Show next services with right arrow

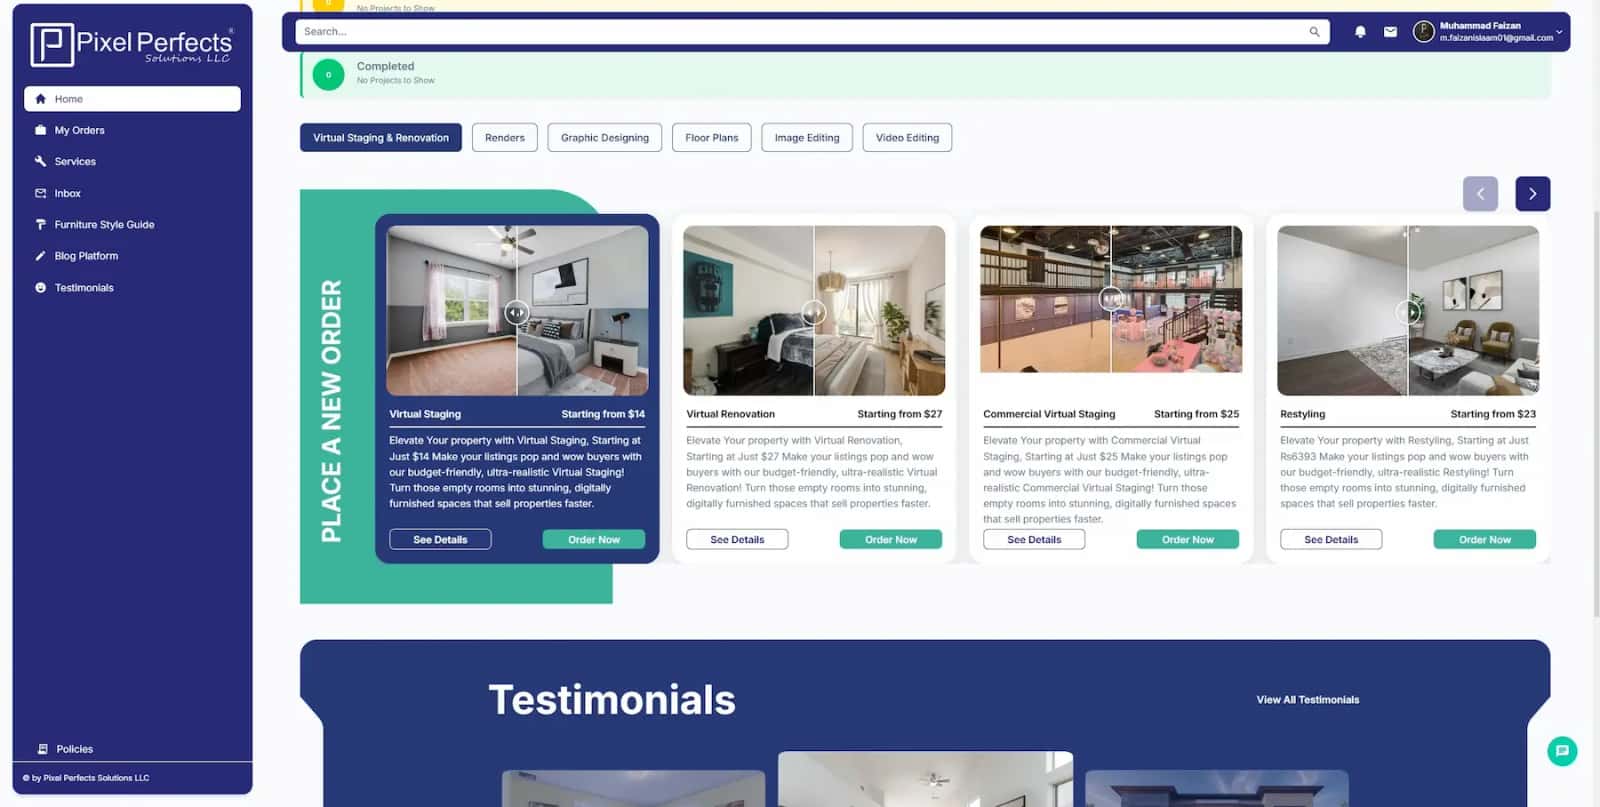tap(1532, 194)
